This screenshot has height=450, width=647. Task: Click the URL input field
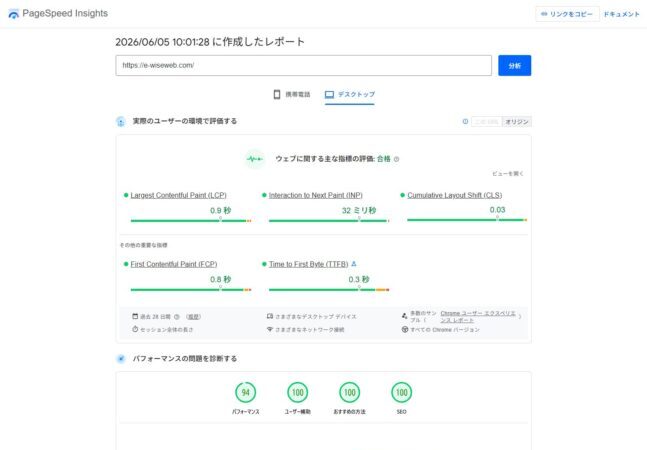point(303,65)
